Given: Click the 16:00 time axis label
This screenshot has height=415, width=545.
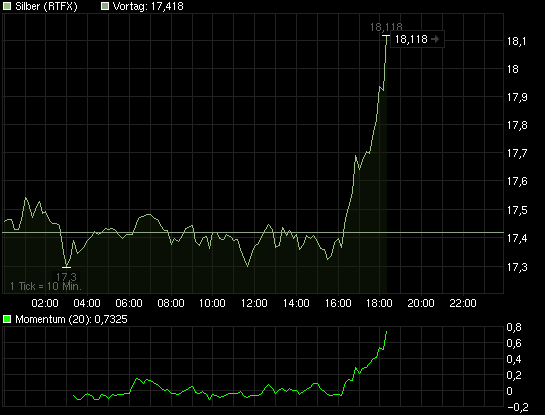Looking at the screenshot, I should (338, 303).
